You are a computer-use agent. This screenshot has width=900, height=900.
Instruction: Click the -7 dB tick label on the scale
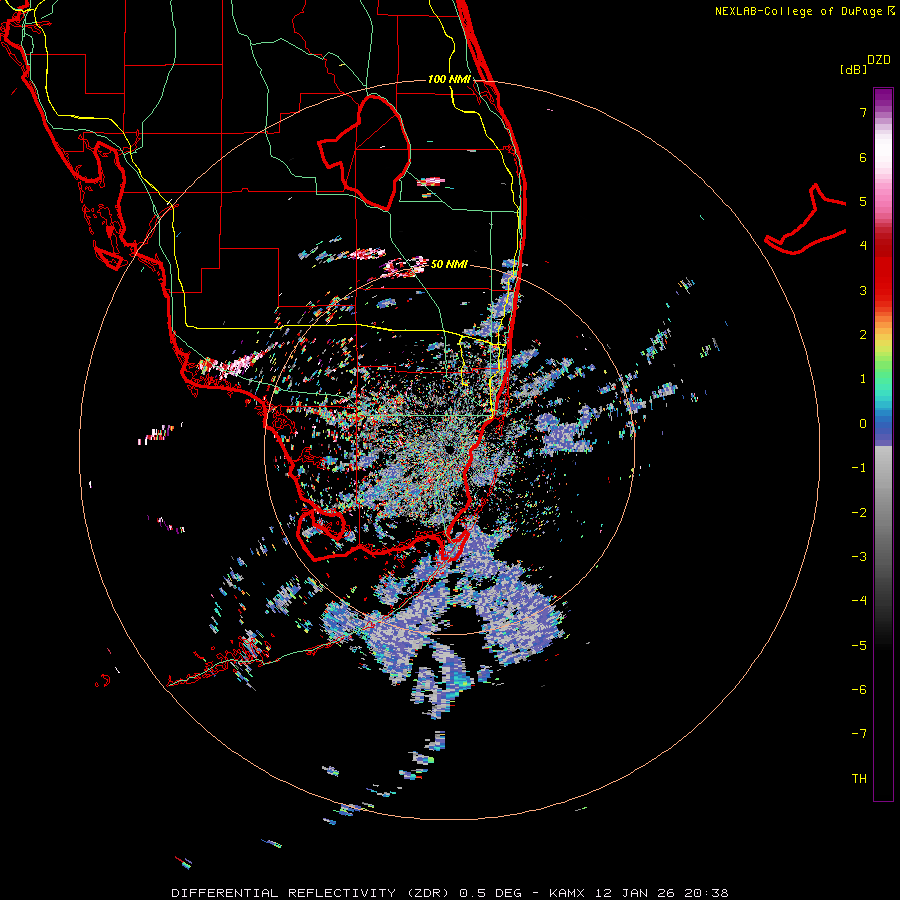tap(859, 734)
